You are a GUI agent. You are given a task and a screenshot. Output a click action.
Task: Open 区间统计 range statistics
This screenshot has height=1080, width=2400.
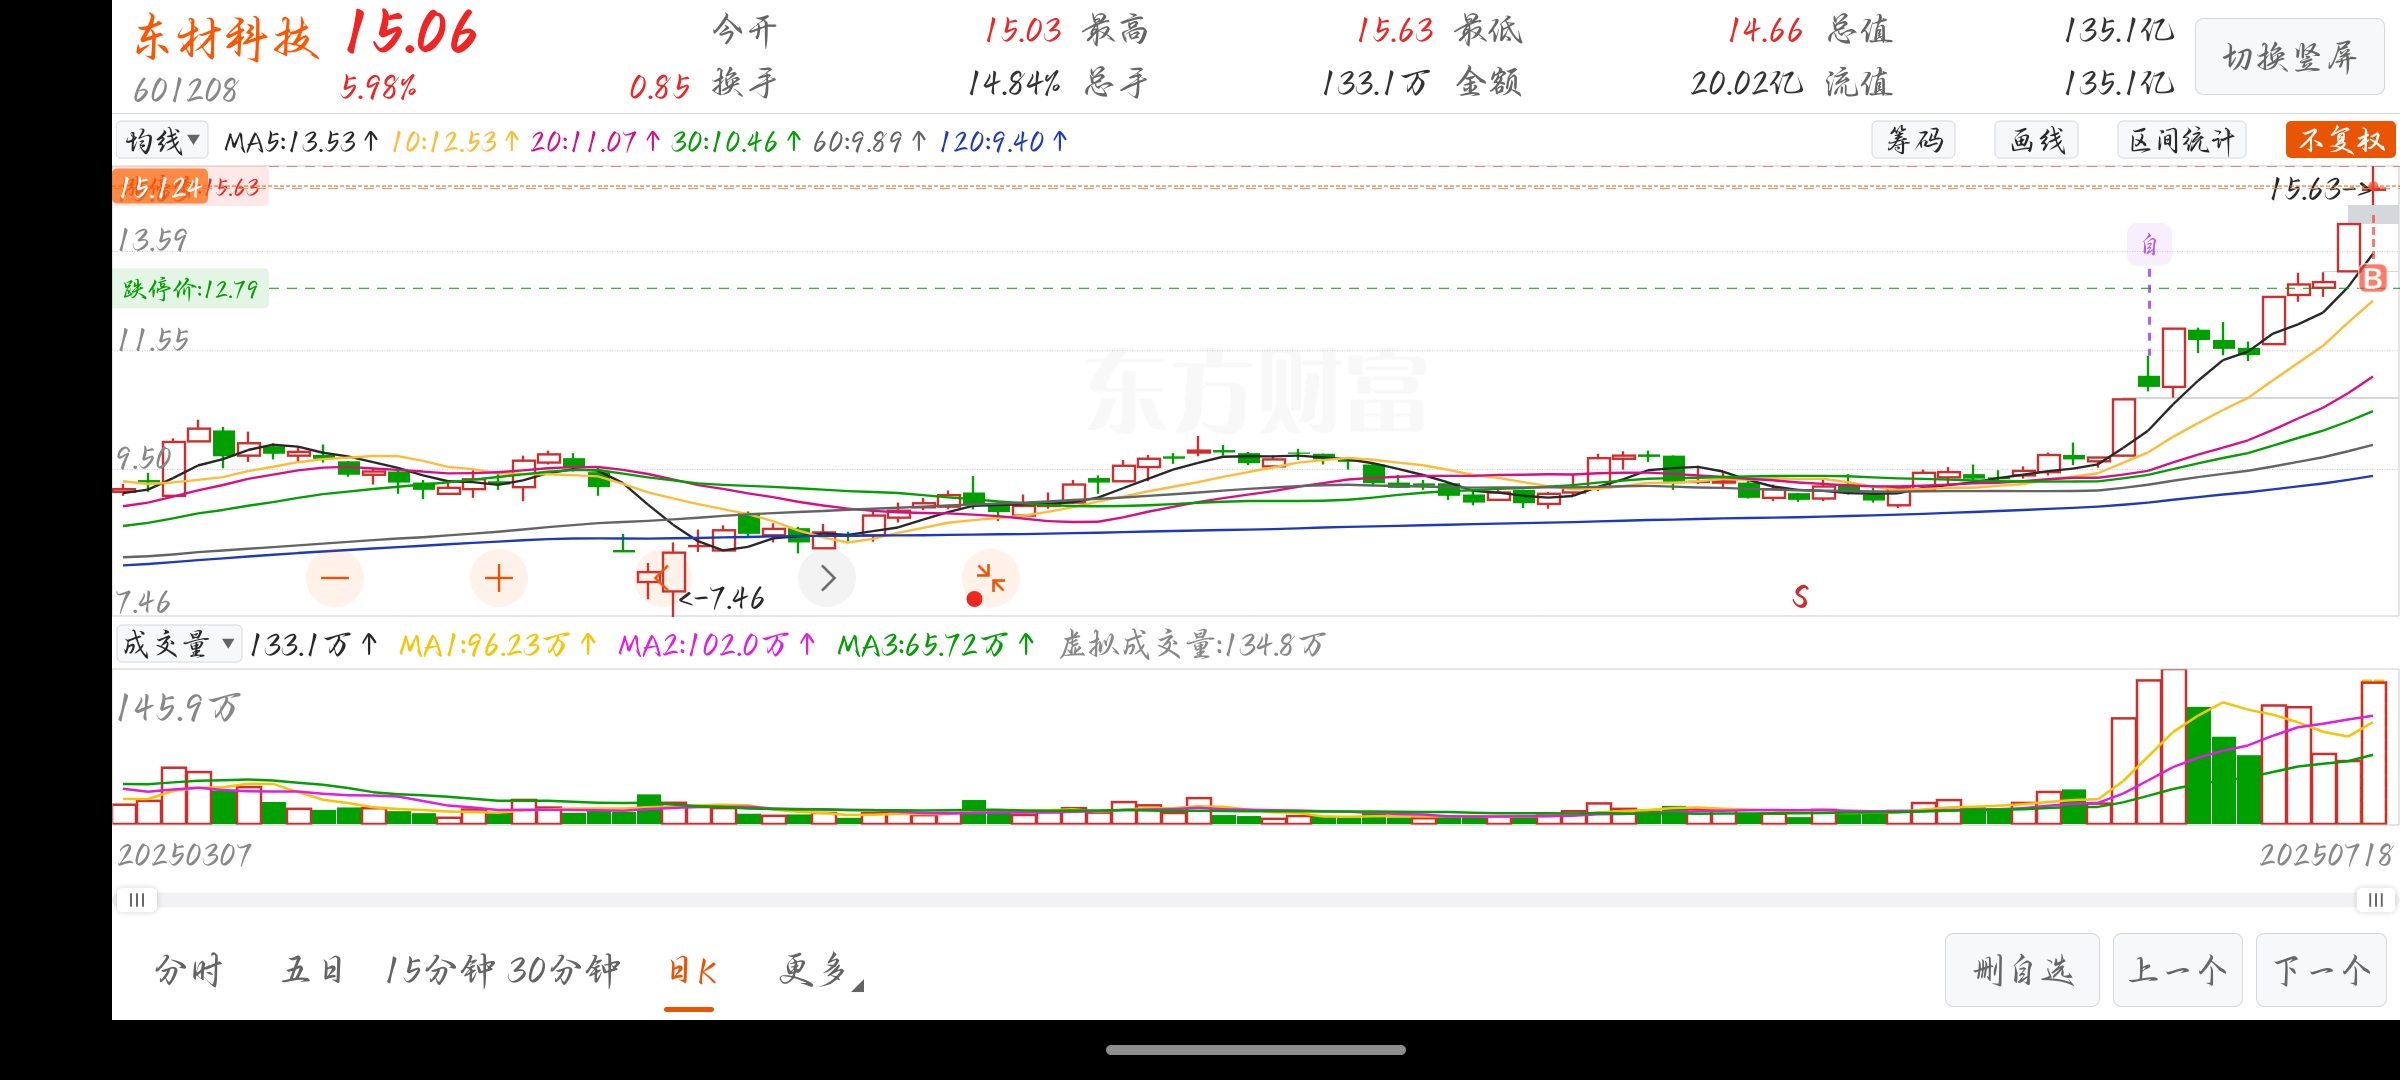tap(2182, 140)
